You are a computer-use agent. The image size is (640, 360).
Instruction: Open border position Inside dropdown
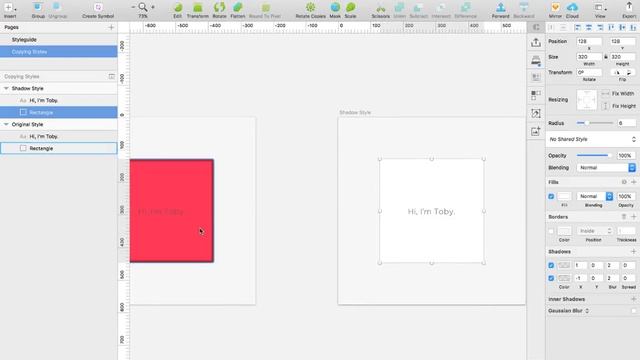point(594,231)
